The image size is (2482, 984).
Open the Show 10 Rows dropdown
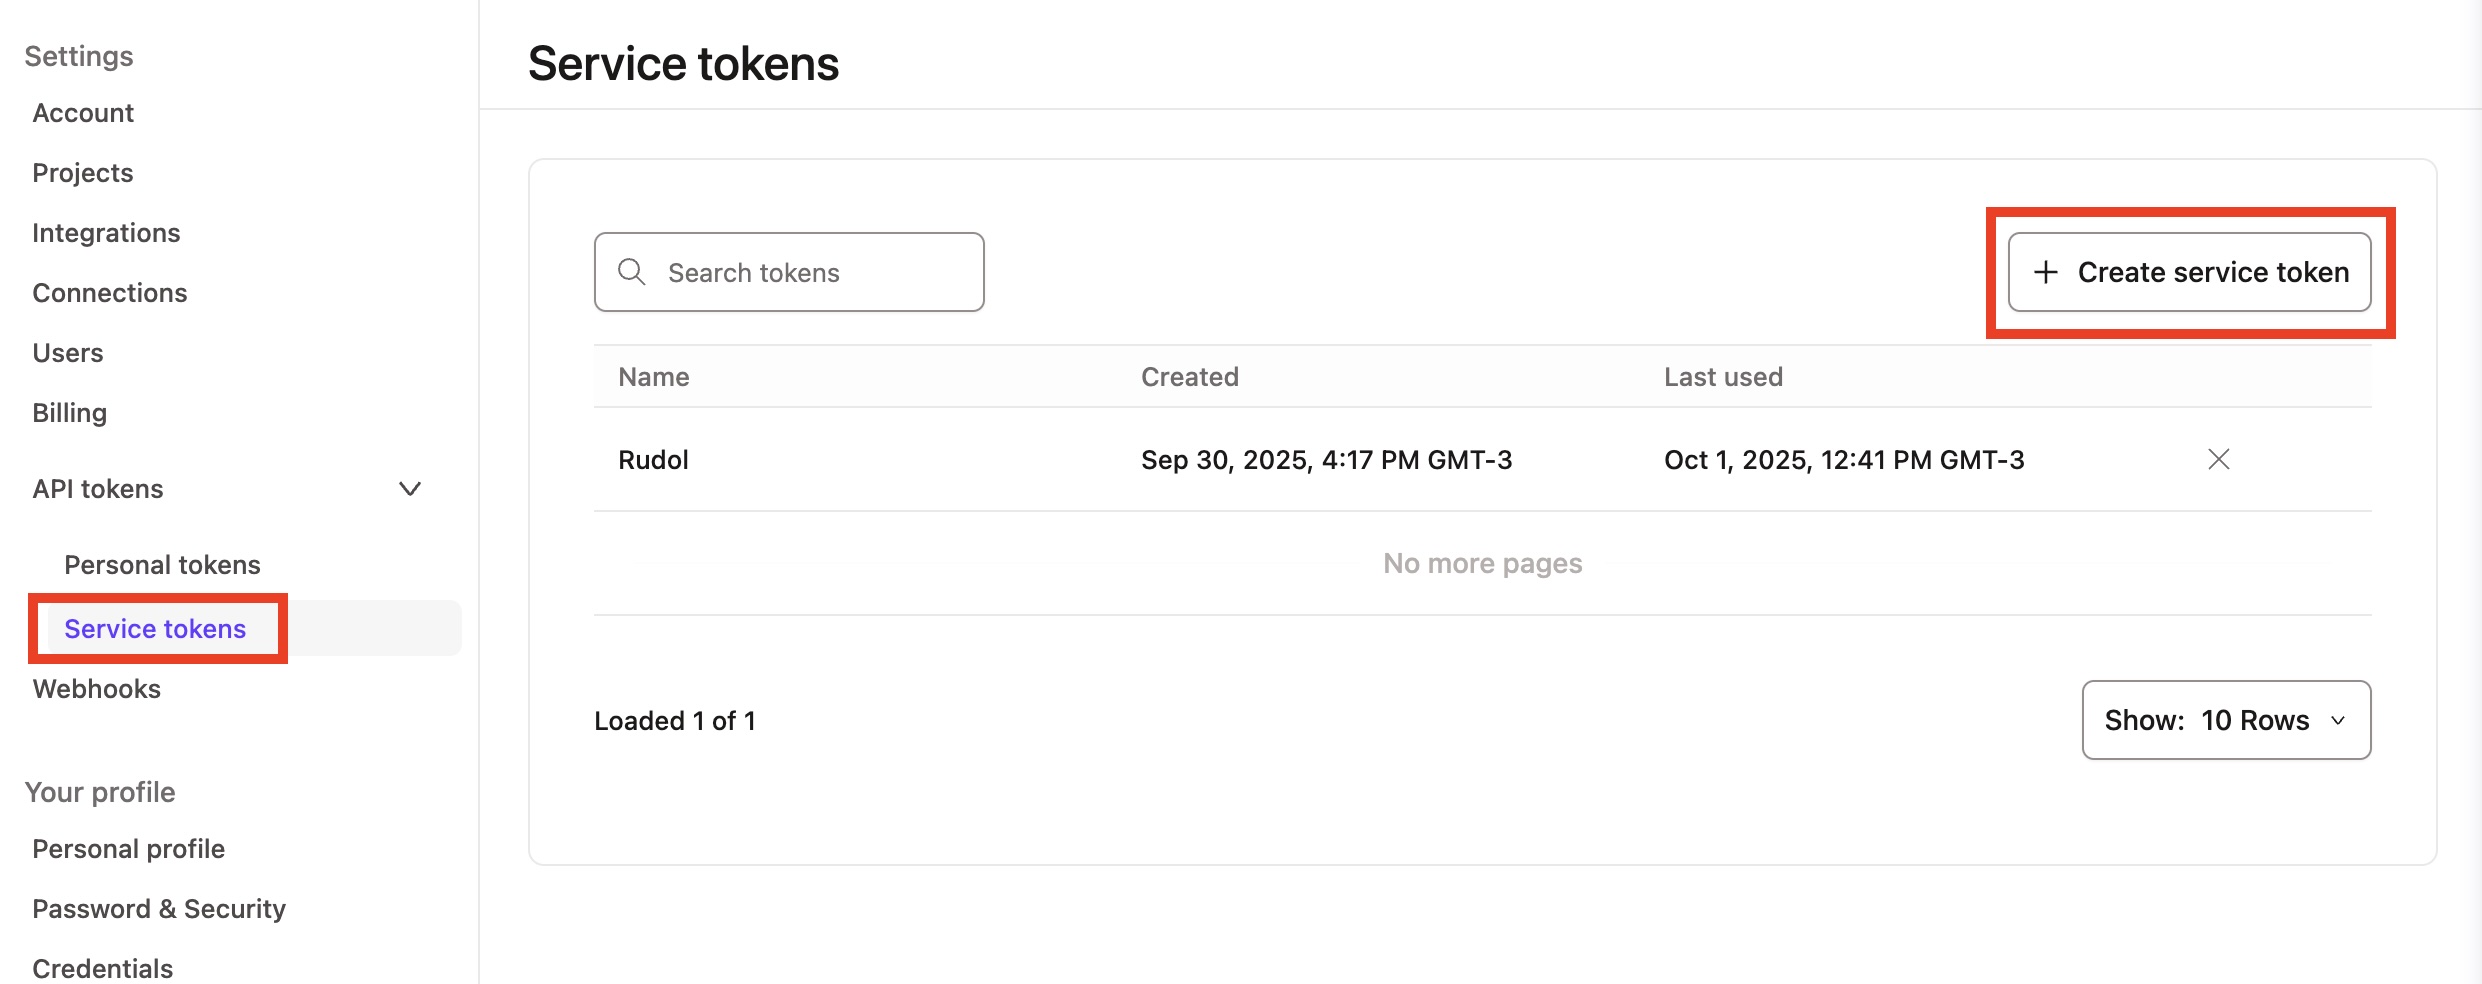2226,720
